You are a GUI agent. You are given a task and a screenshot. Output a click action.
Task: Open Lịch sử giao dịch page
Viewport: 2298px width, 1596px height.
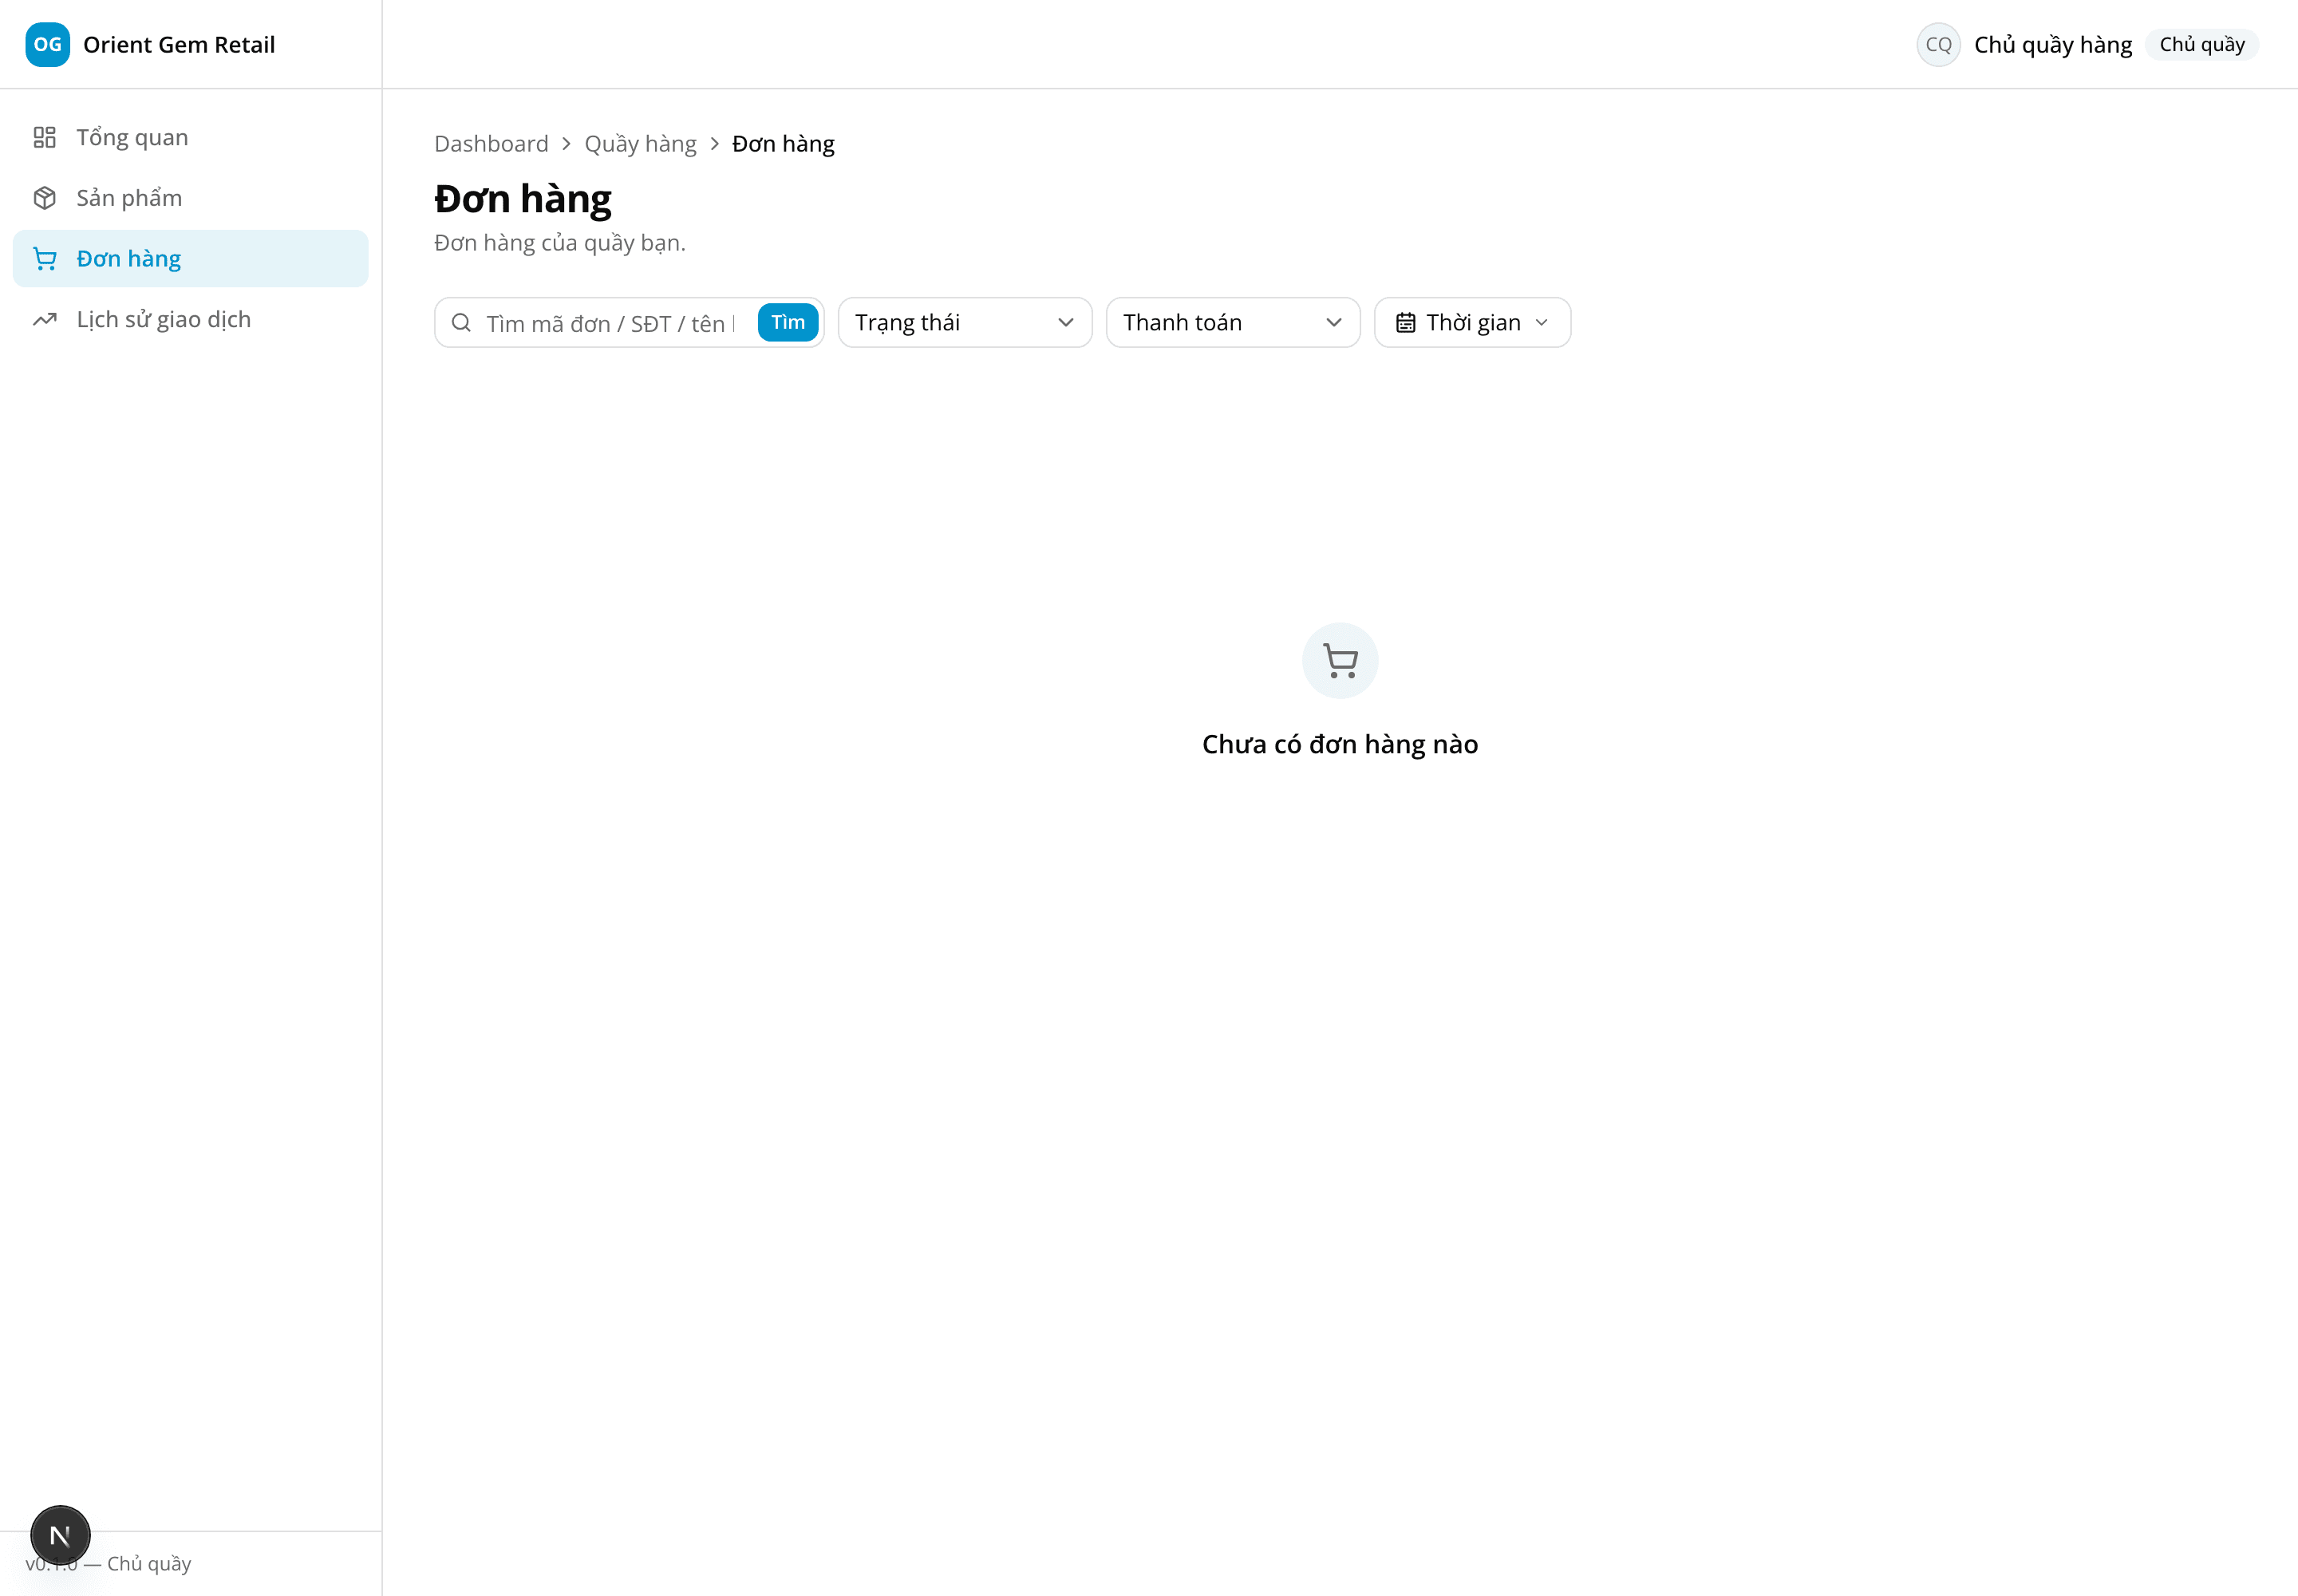pyautogui.click(x=190, y=319)
